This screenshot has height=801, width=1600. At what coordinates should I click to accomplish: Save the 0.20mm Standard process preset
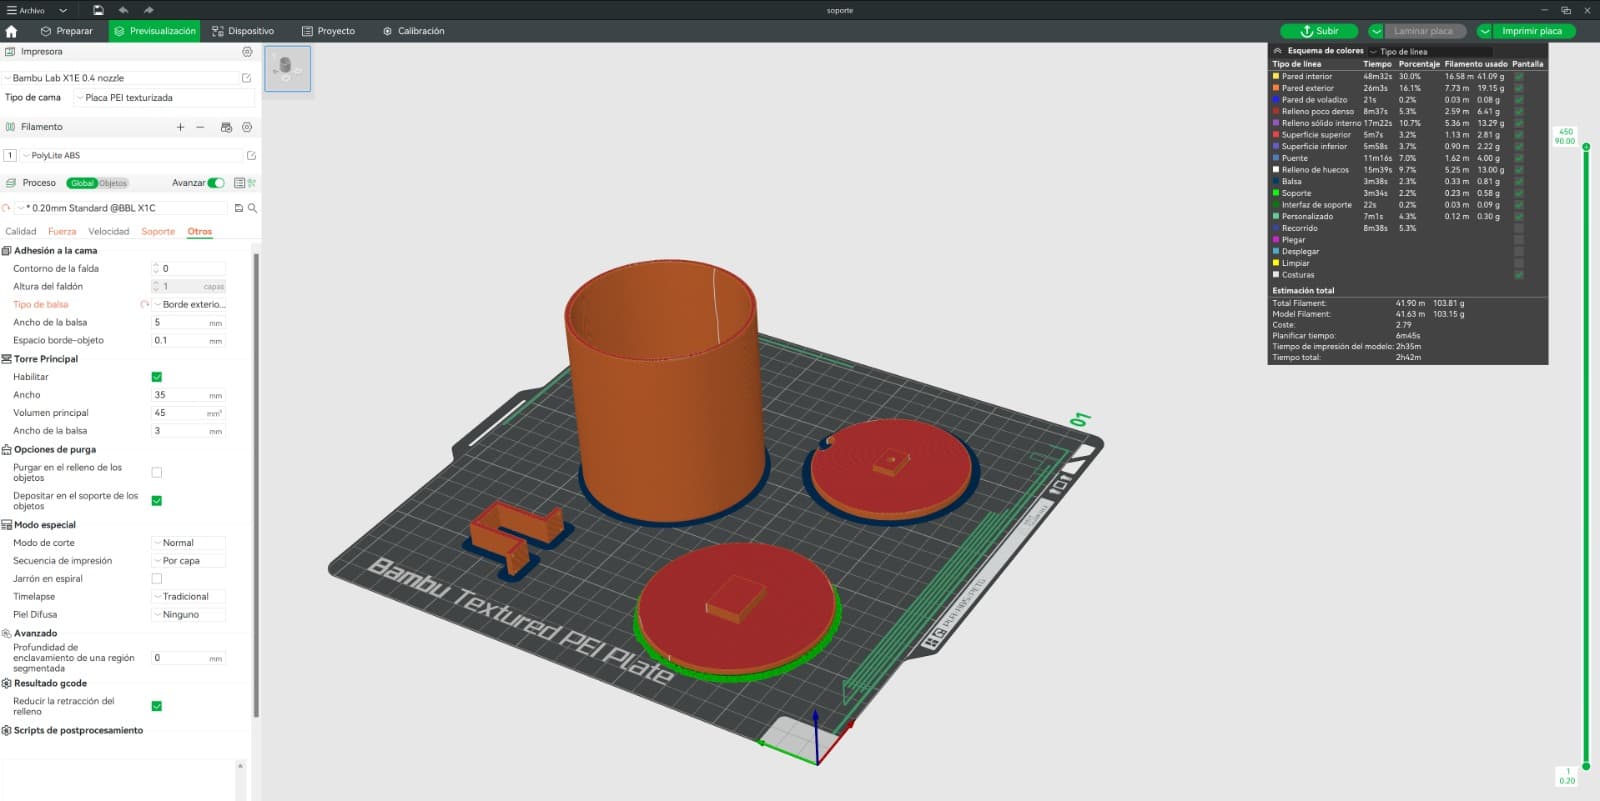click(x=239, y=208)
